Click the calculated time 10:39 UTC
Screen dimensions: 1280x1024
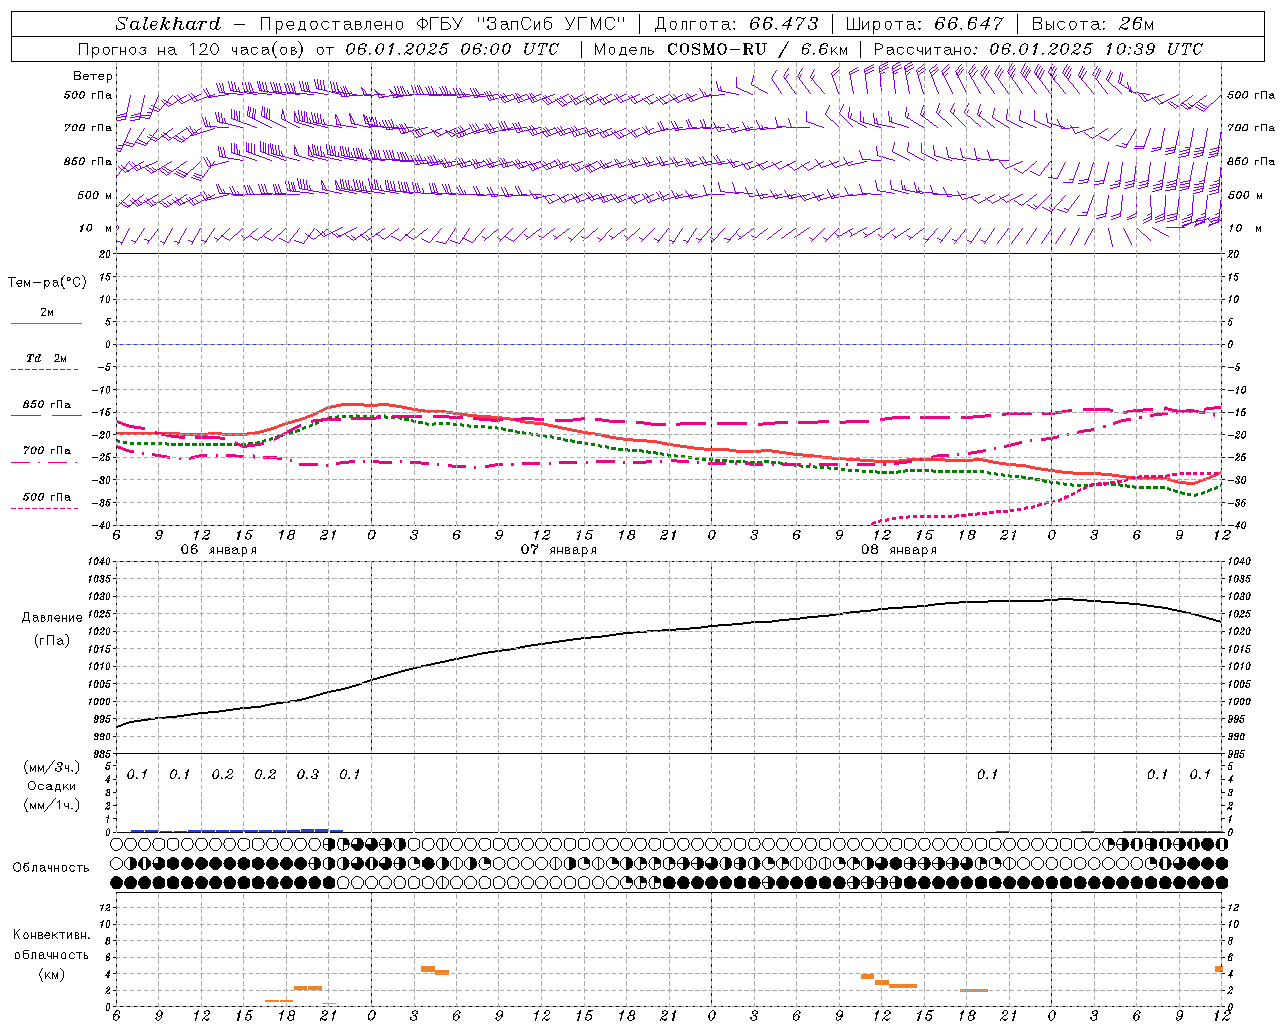tap(1156, 49)
